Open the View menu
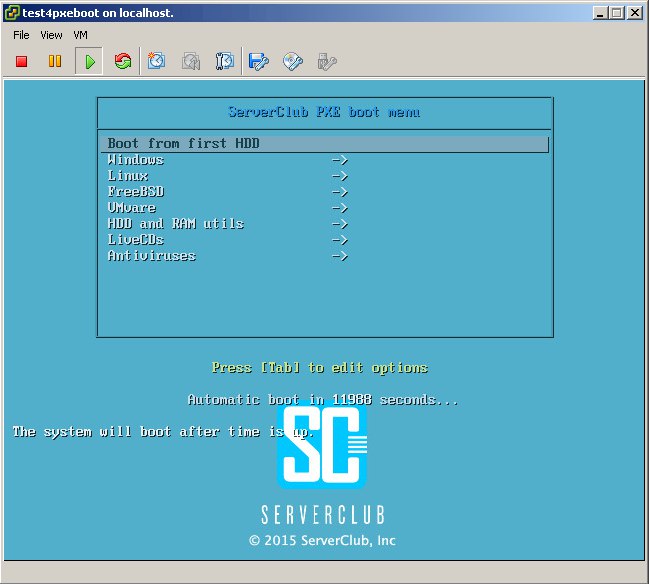This screenshot has width=649, height=584. [x=51, y=35]
